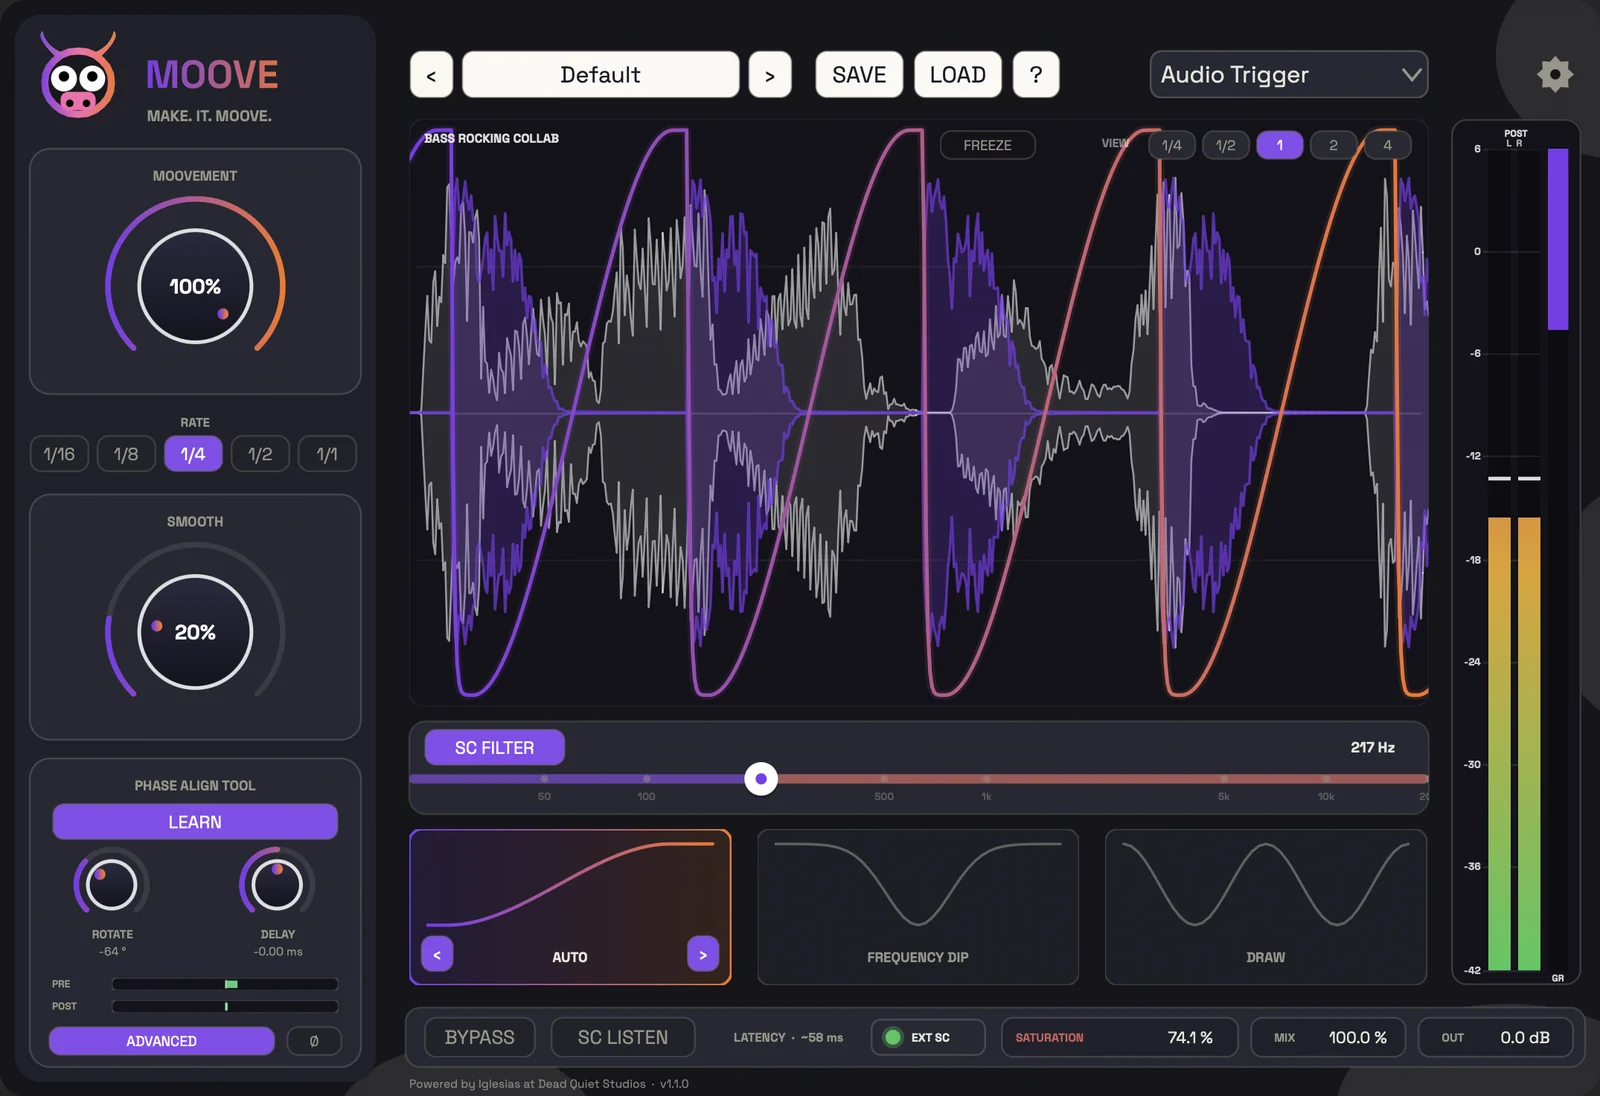Click the DELAY knob
Viewport: 1600px width, 1096px height.
[x=277, y=885]
